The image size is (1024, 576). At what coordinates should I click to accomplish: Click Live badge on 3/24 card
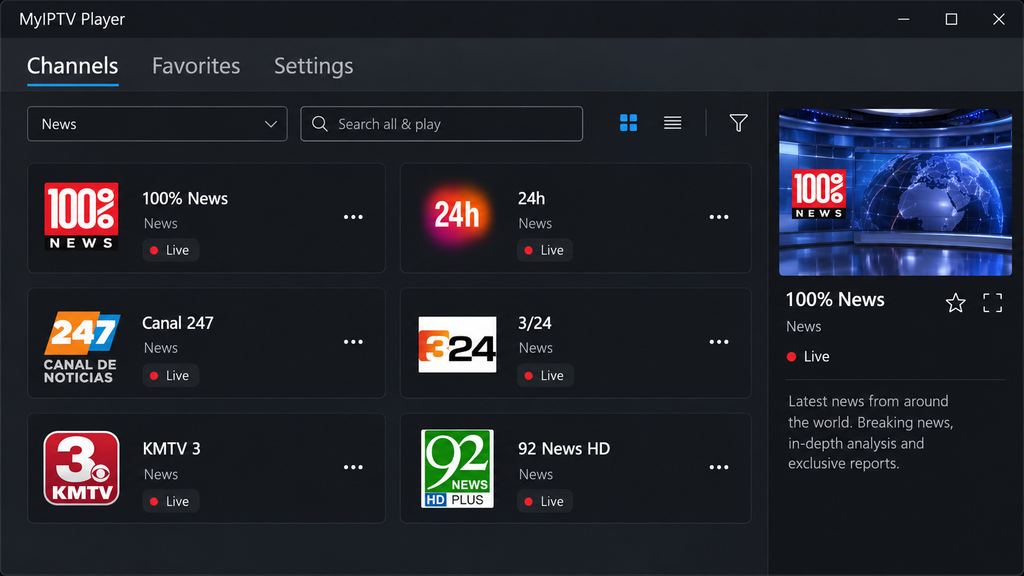[x=545, y=376]
